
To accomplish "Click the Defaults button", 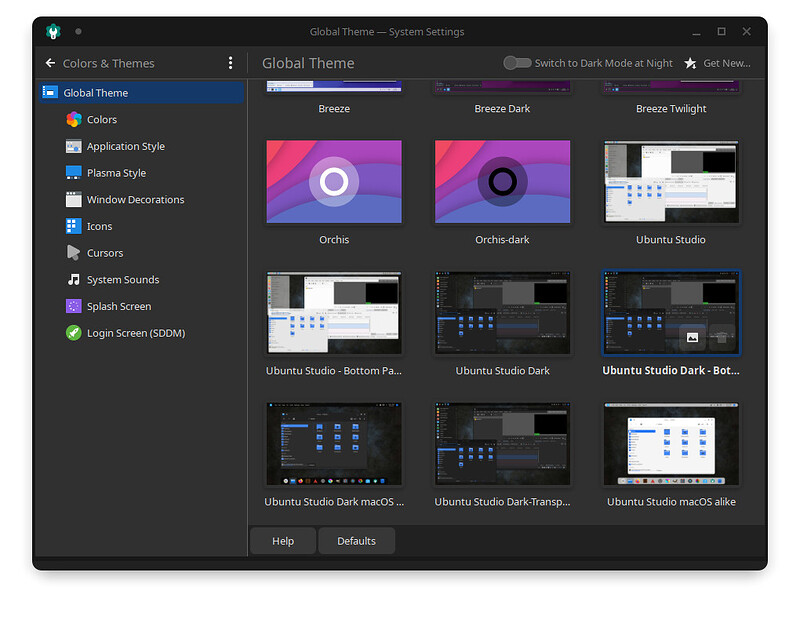I will coord(356,541).
